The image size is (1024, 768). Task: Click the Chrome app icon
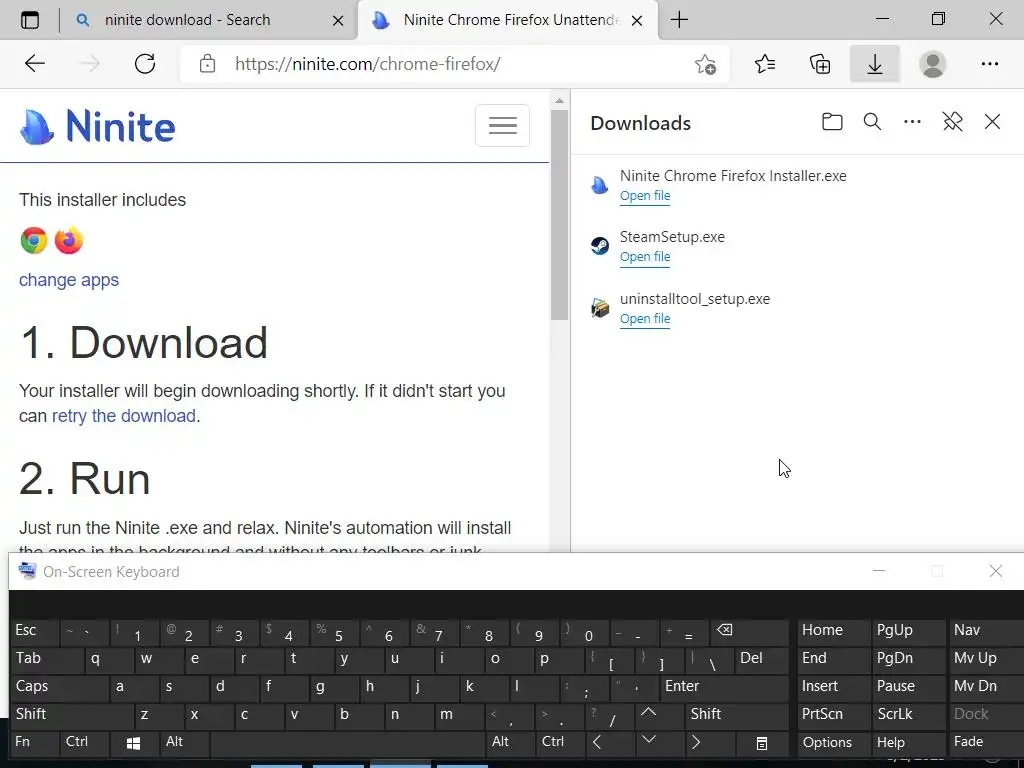pos(34,240)
